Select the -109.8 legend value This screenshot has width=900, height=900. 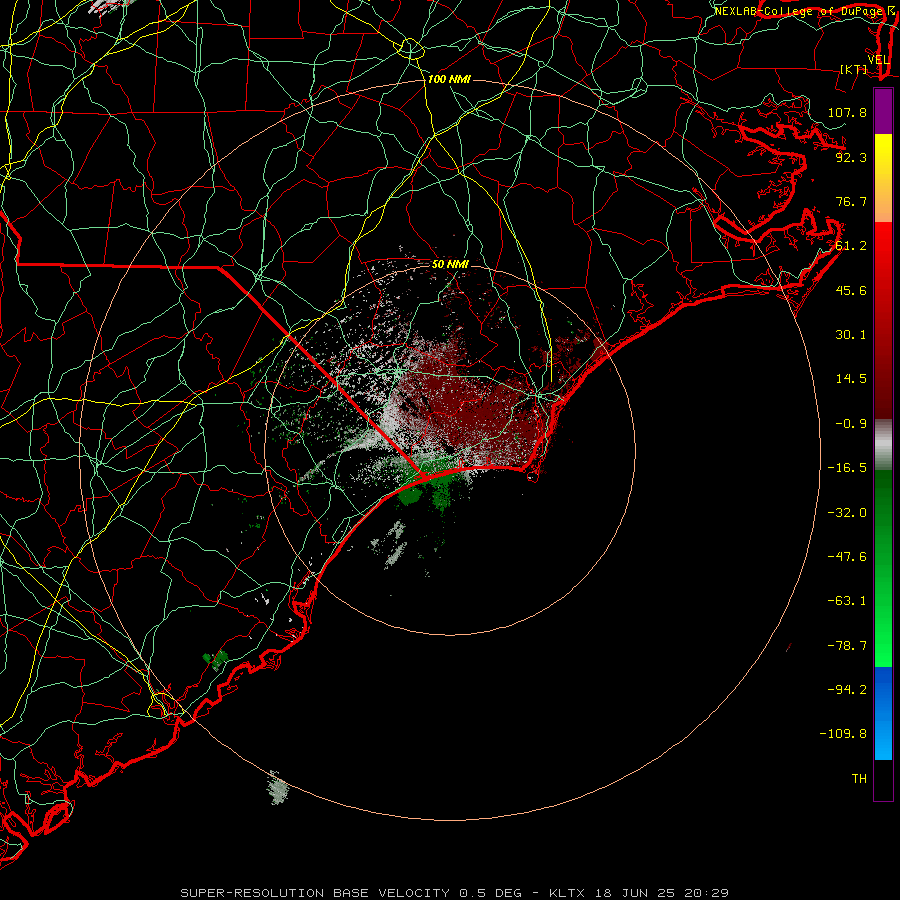(843, 734)
